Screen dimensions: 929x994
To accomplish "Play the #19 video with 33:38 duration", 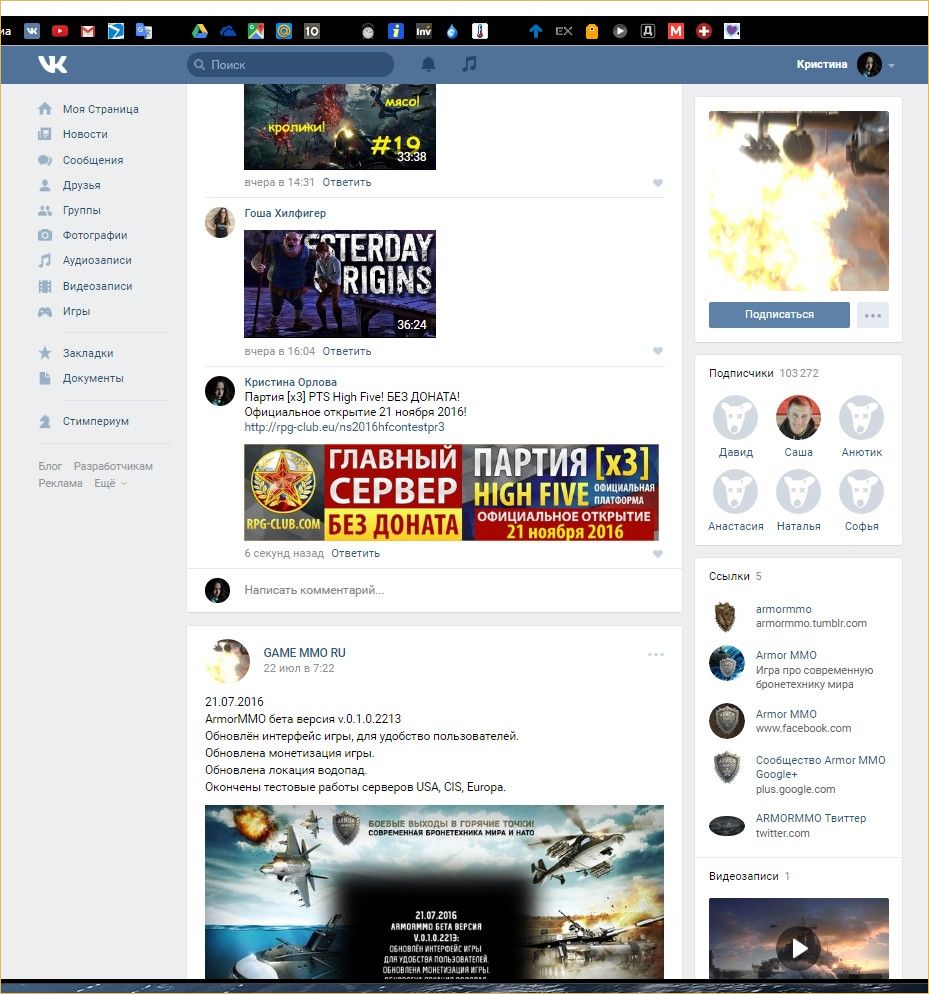I will [340, 127].
